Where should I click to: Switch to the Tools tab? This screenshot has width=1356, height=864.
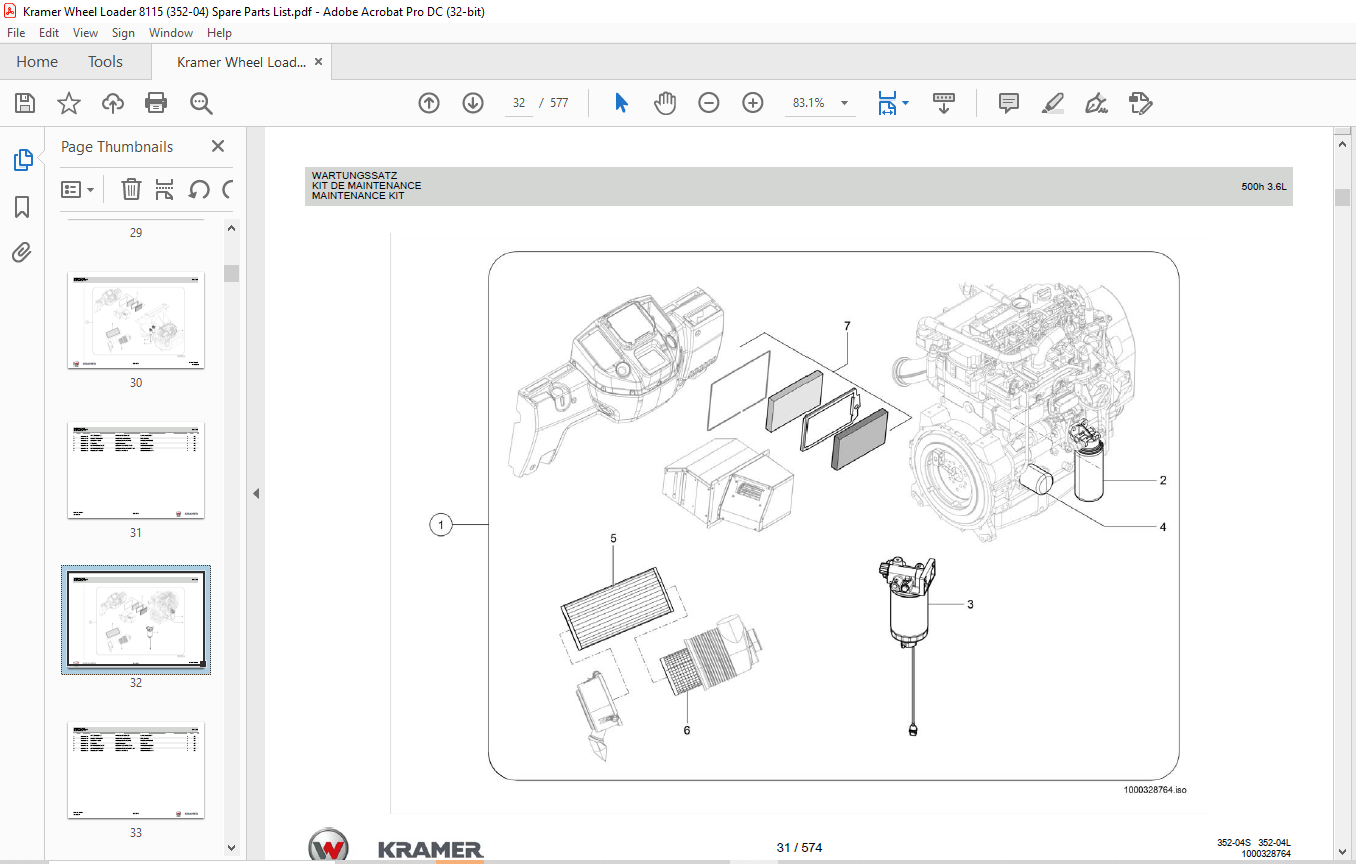click(105, 62)
